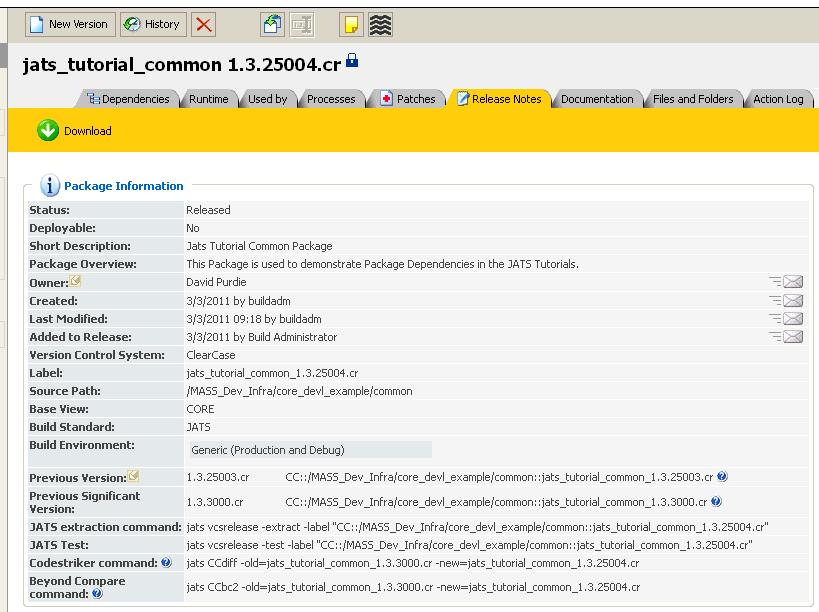Viewport: 819px width, 612px height.
Task: Click edit icon next to Previous Version label
Action: point(133,476)
